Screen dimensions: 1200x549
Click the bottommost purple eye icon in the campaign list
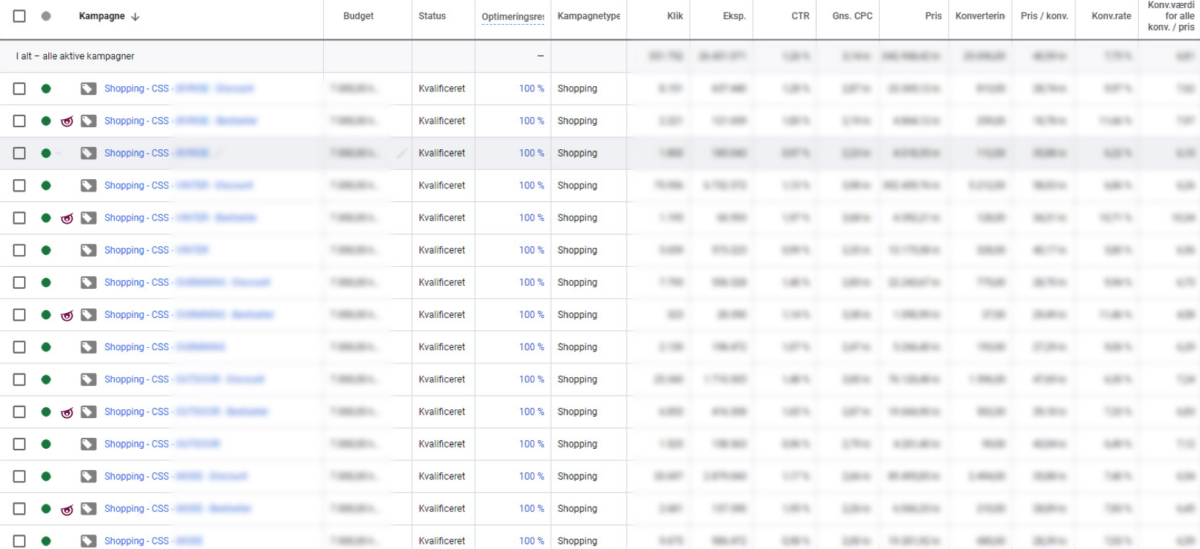point(67,509)
